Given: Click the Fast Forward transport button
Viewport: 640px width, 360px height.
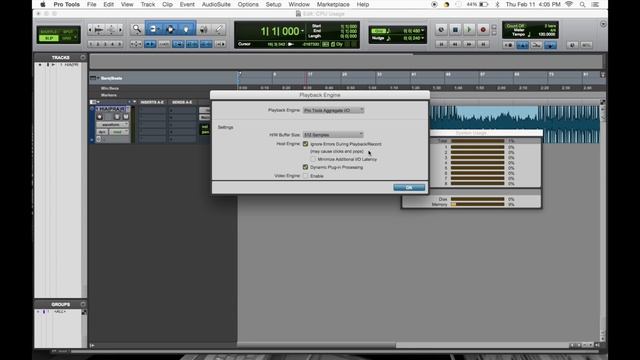Looking at the screenshot, I should click(x=469, y=44).
